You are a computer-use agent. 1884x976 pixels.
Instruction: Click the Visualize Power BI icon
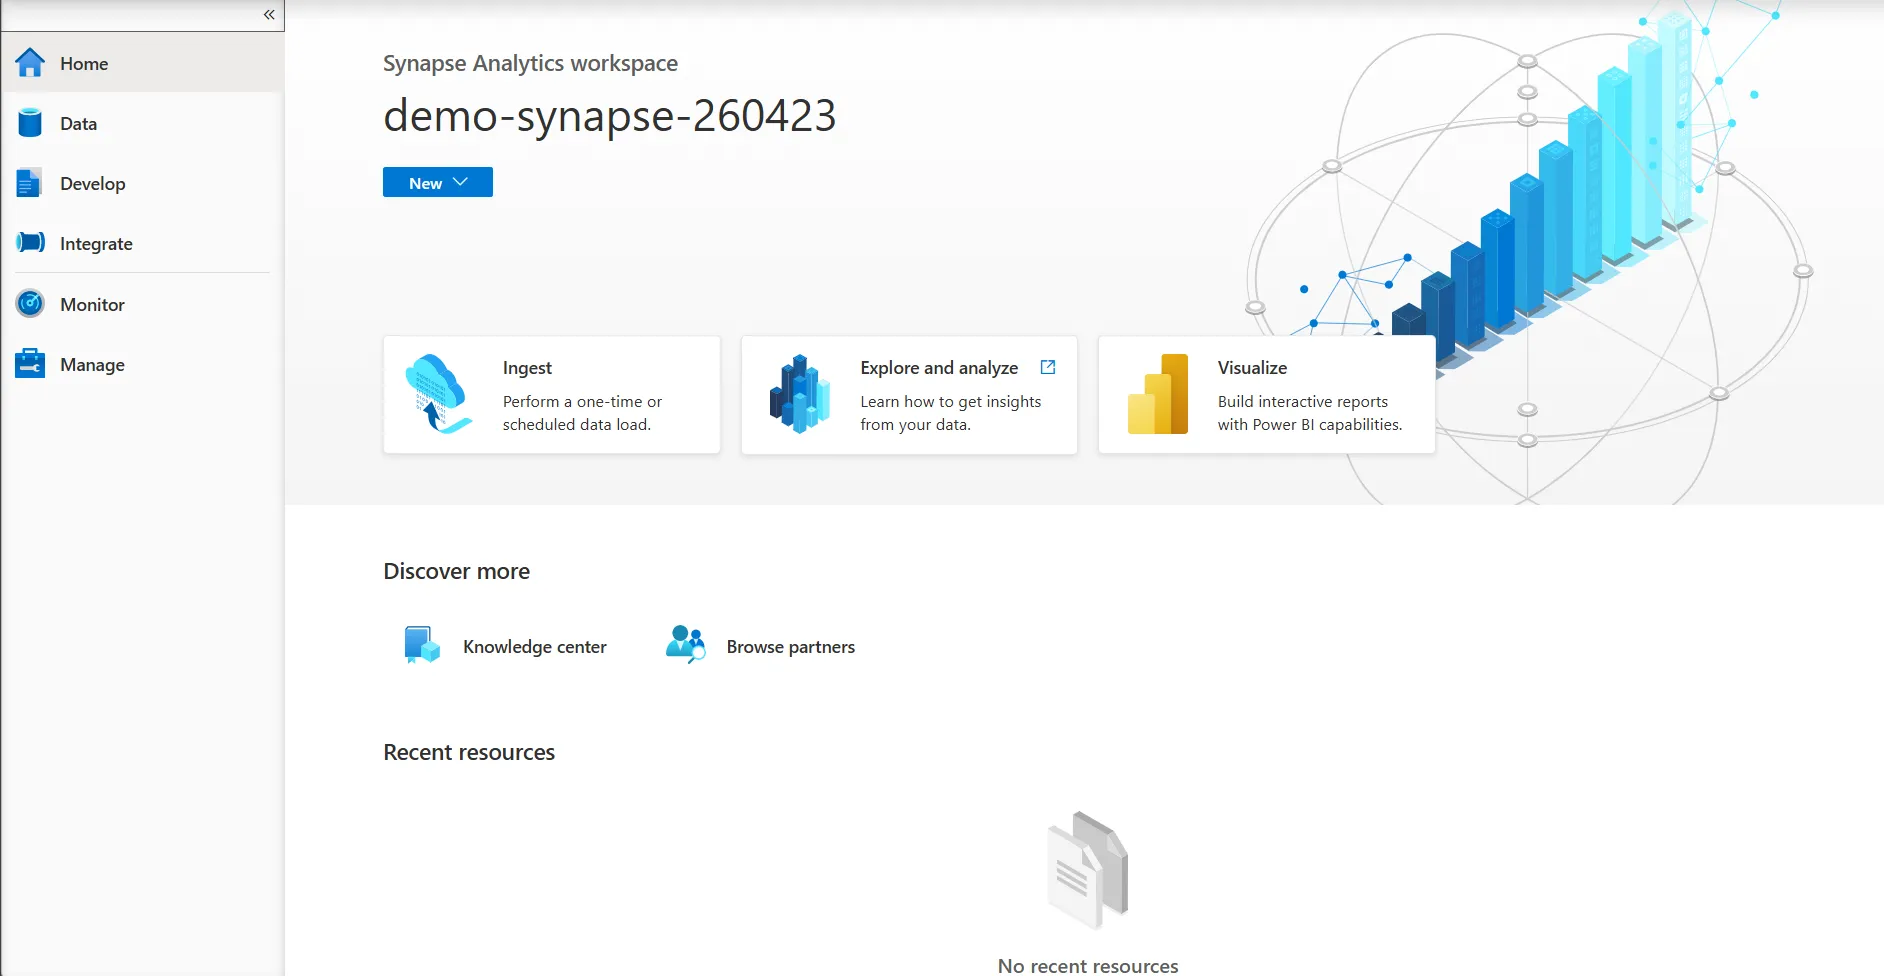[x=1158, y=394]
